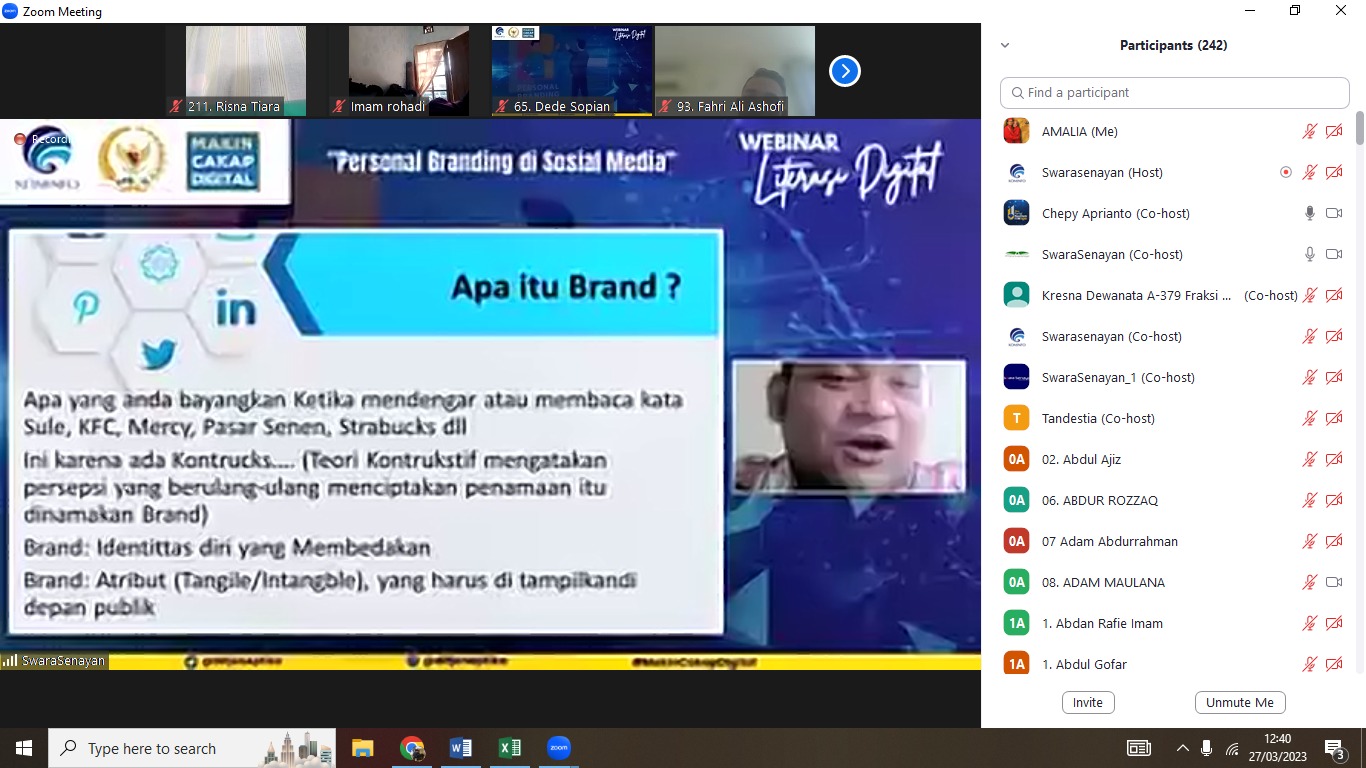The image size is (1366, 768).
Task: Toggle AMALIA (Me) video off icon
Action: (x=1333, y=131)
